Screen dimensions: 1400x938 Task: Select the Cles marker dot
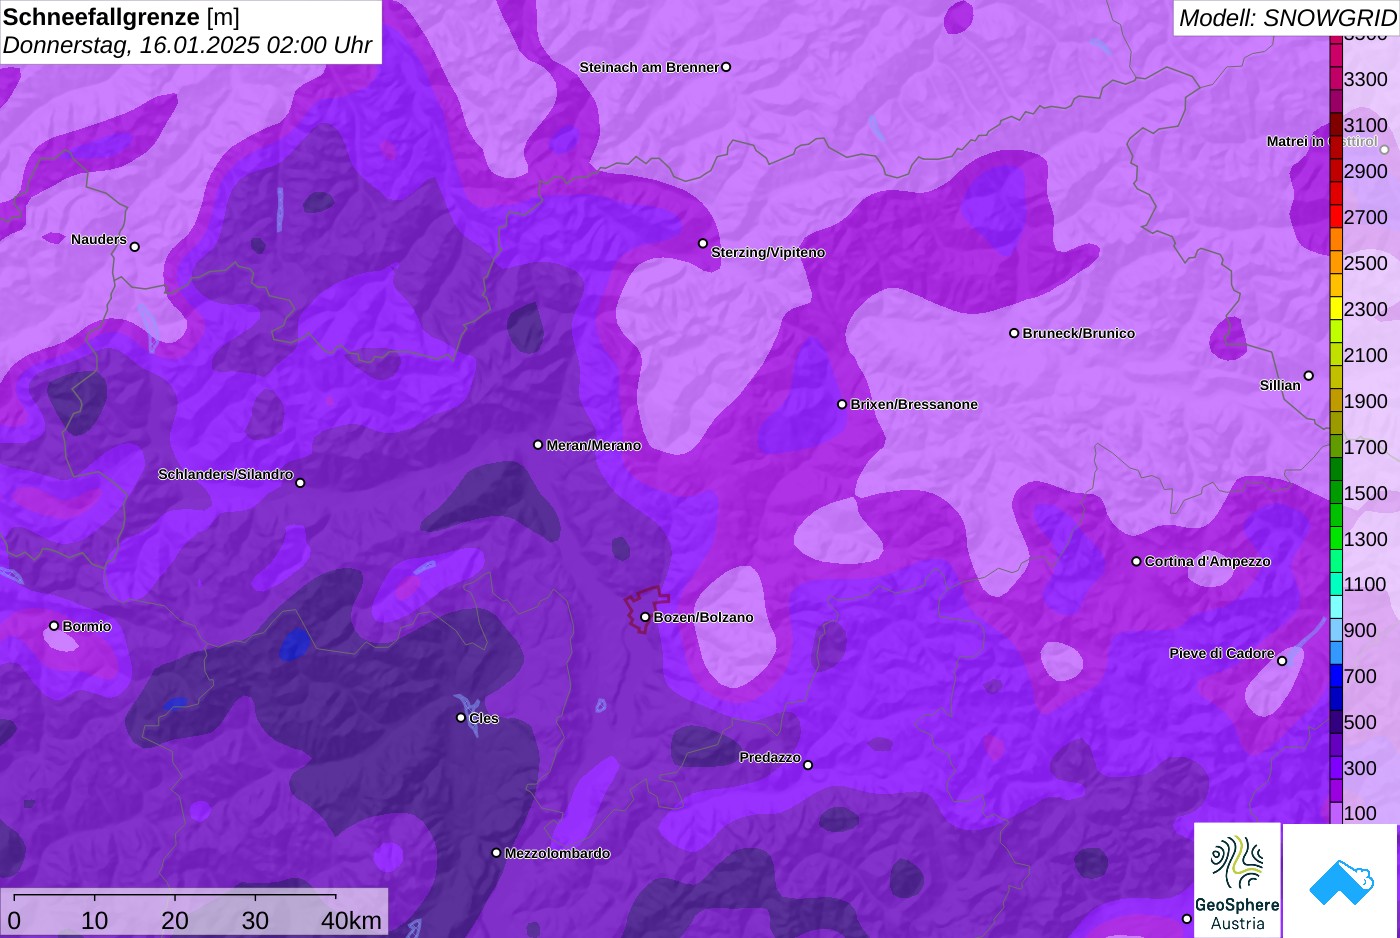click(461, 717)
